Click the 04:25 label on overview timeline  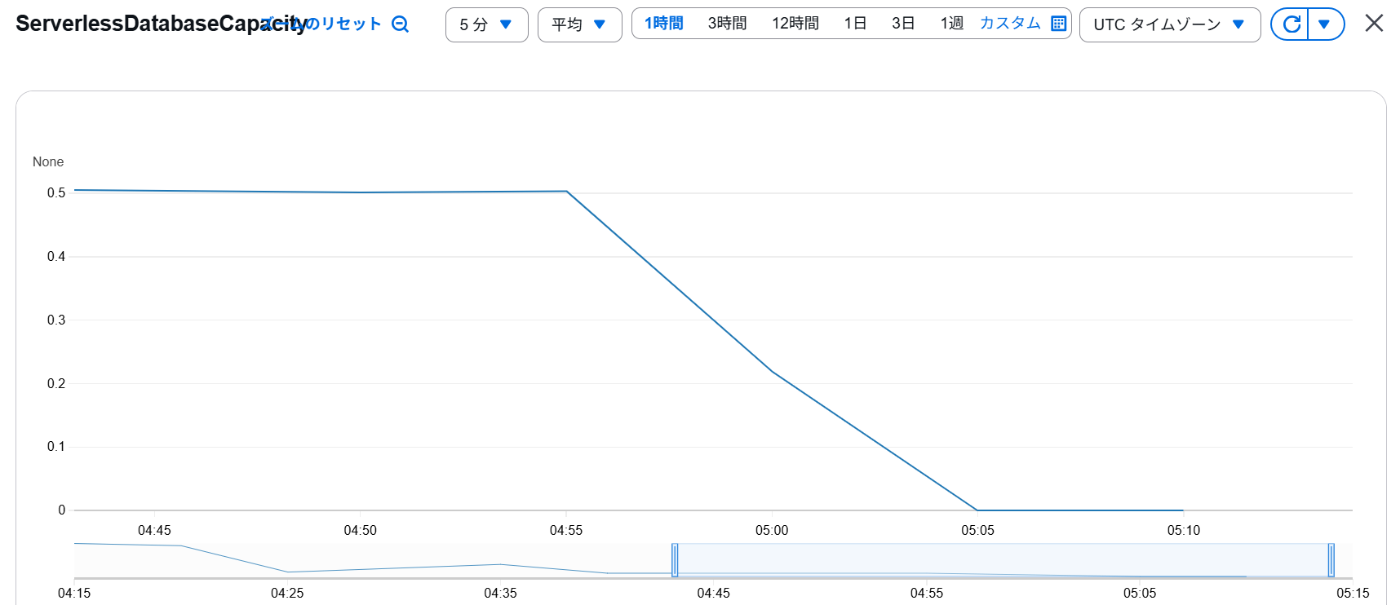(287, 593)
